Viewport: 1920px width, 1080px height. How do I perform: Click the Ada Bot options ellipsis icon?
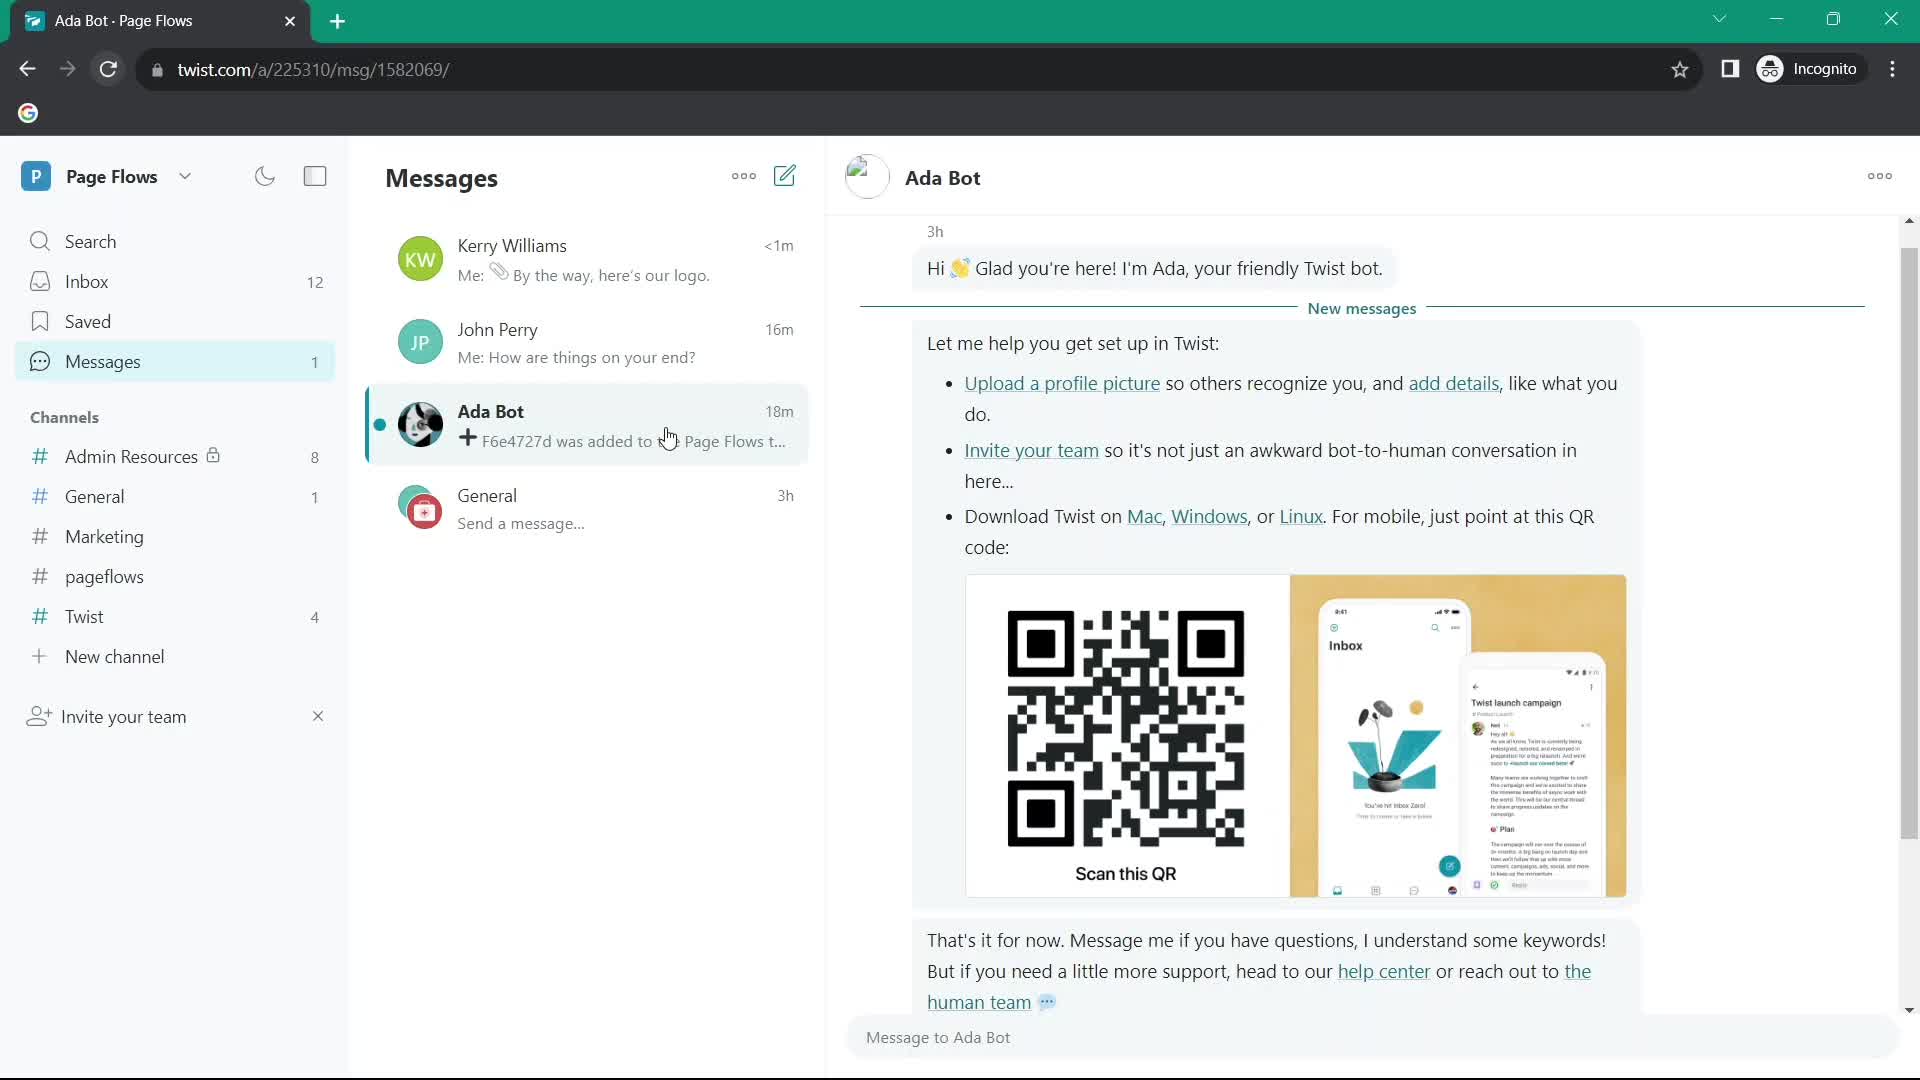click(1878, 175)
